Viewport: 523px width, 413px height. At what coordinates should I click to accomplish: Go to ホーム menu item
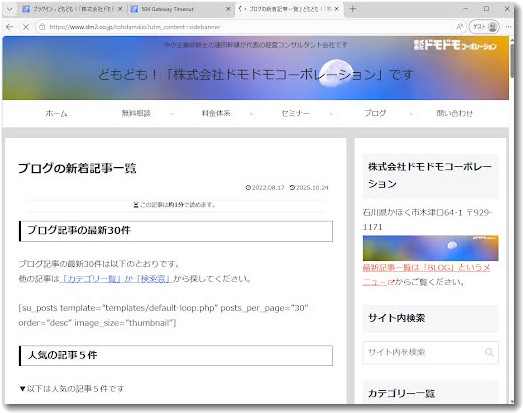56,113
